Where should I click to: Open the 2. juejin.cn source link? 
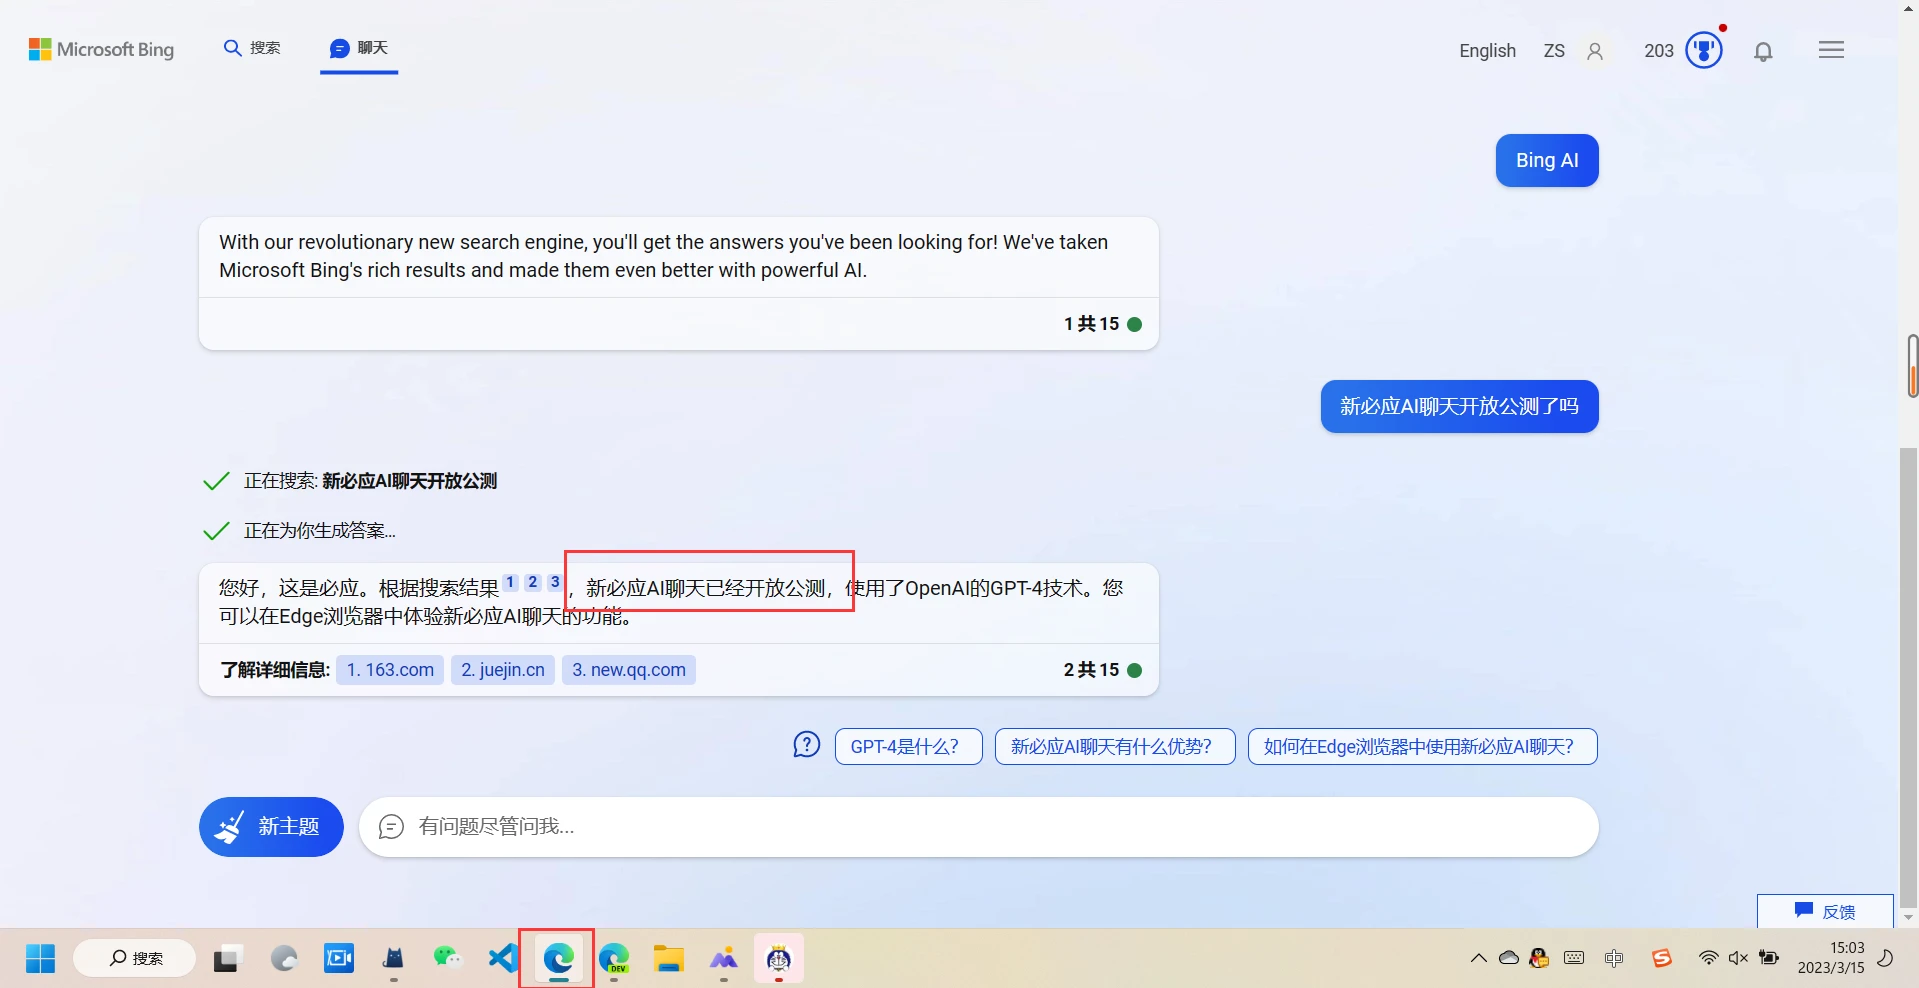tap(503, 670)
